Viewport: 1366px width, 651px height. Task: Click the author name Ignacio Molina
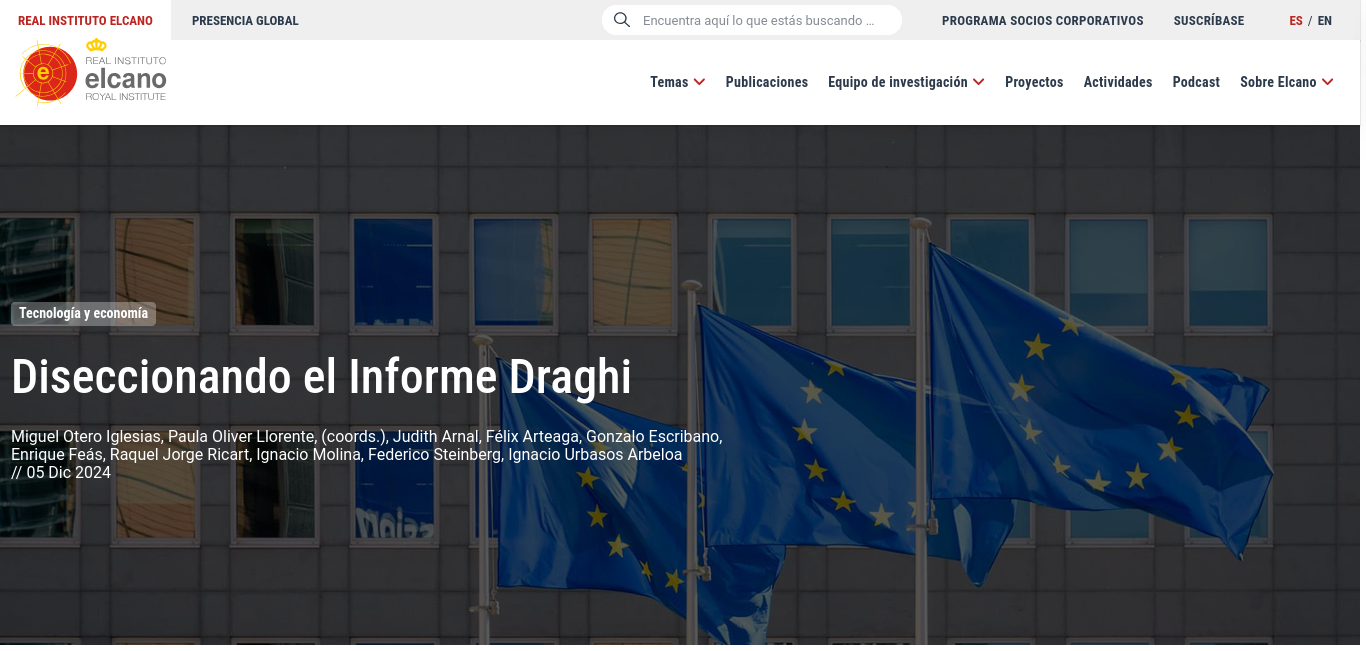[308, 454]
